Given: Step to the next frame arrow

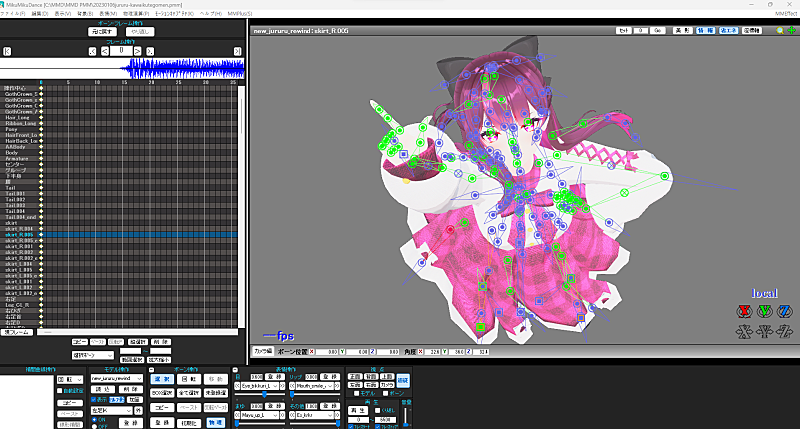Looking at the screenshot, I should (x=135, y=50).
